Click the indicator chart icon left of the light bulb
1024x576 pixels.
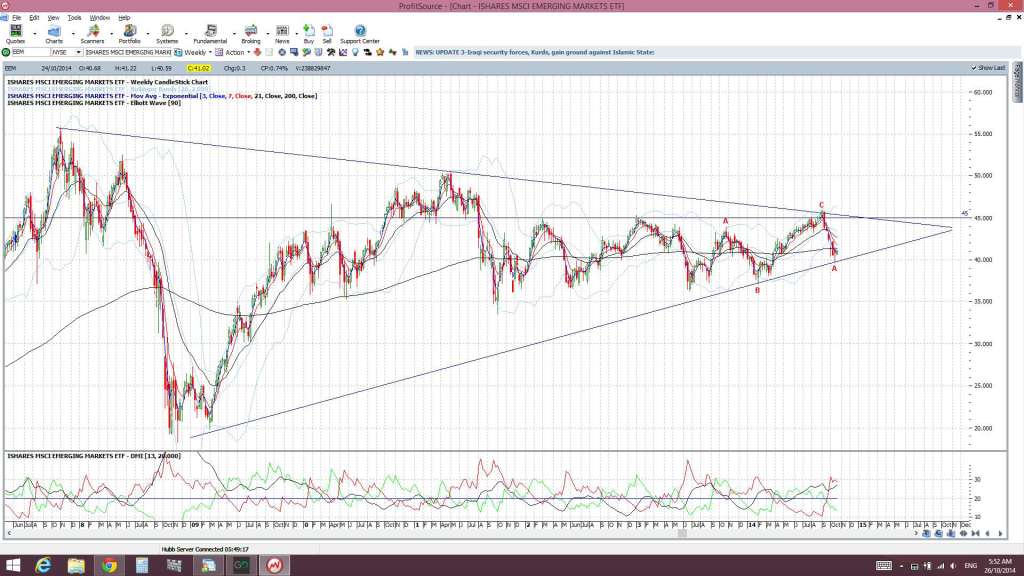tap(342, 52)
